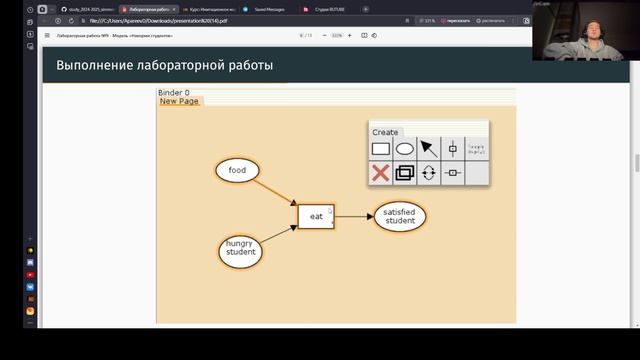Select the hungry student place
The height and width of the screenshot is (360, 640).
point(240,251)
